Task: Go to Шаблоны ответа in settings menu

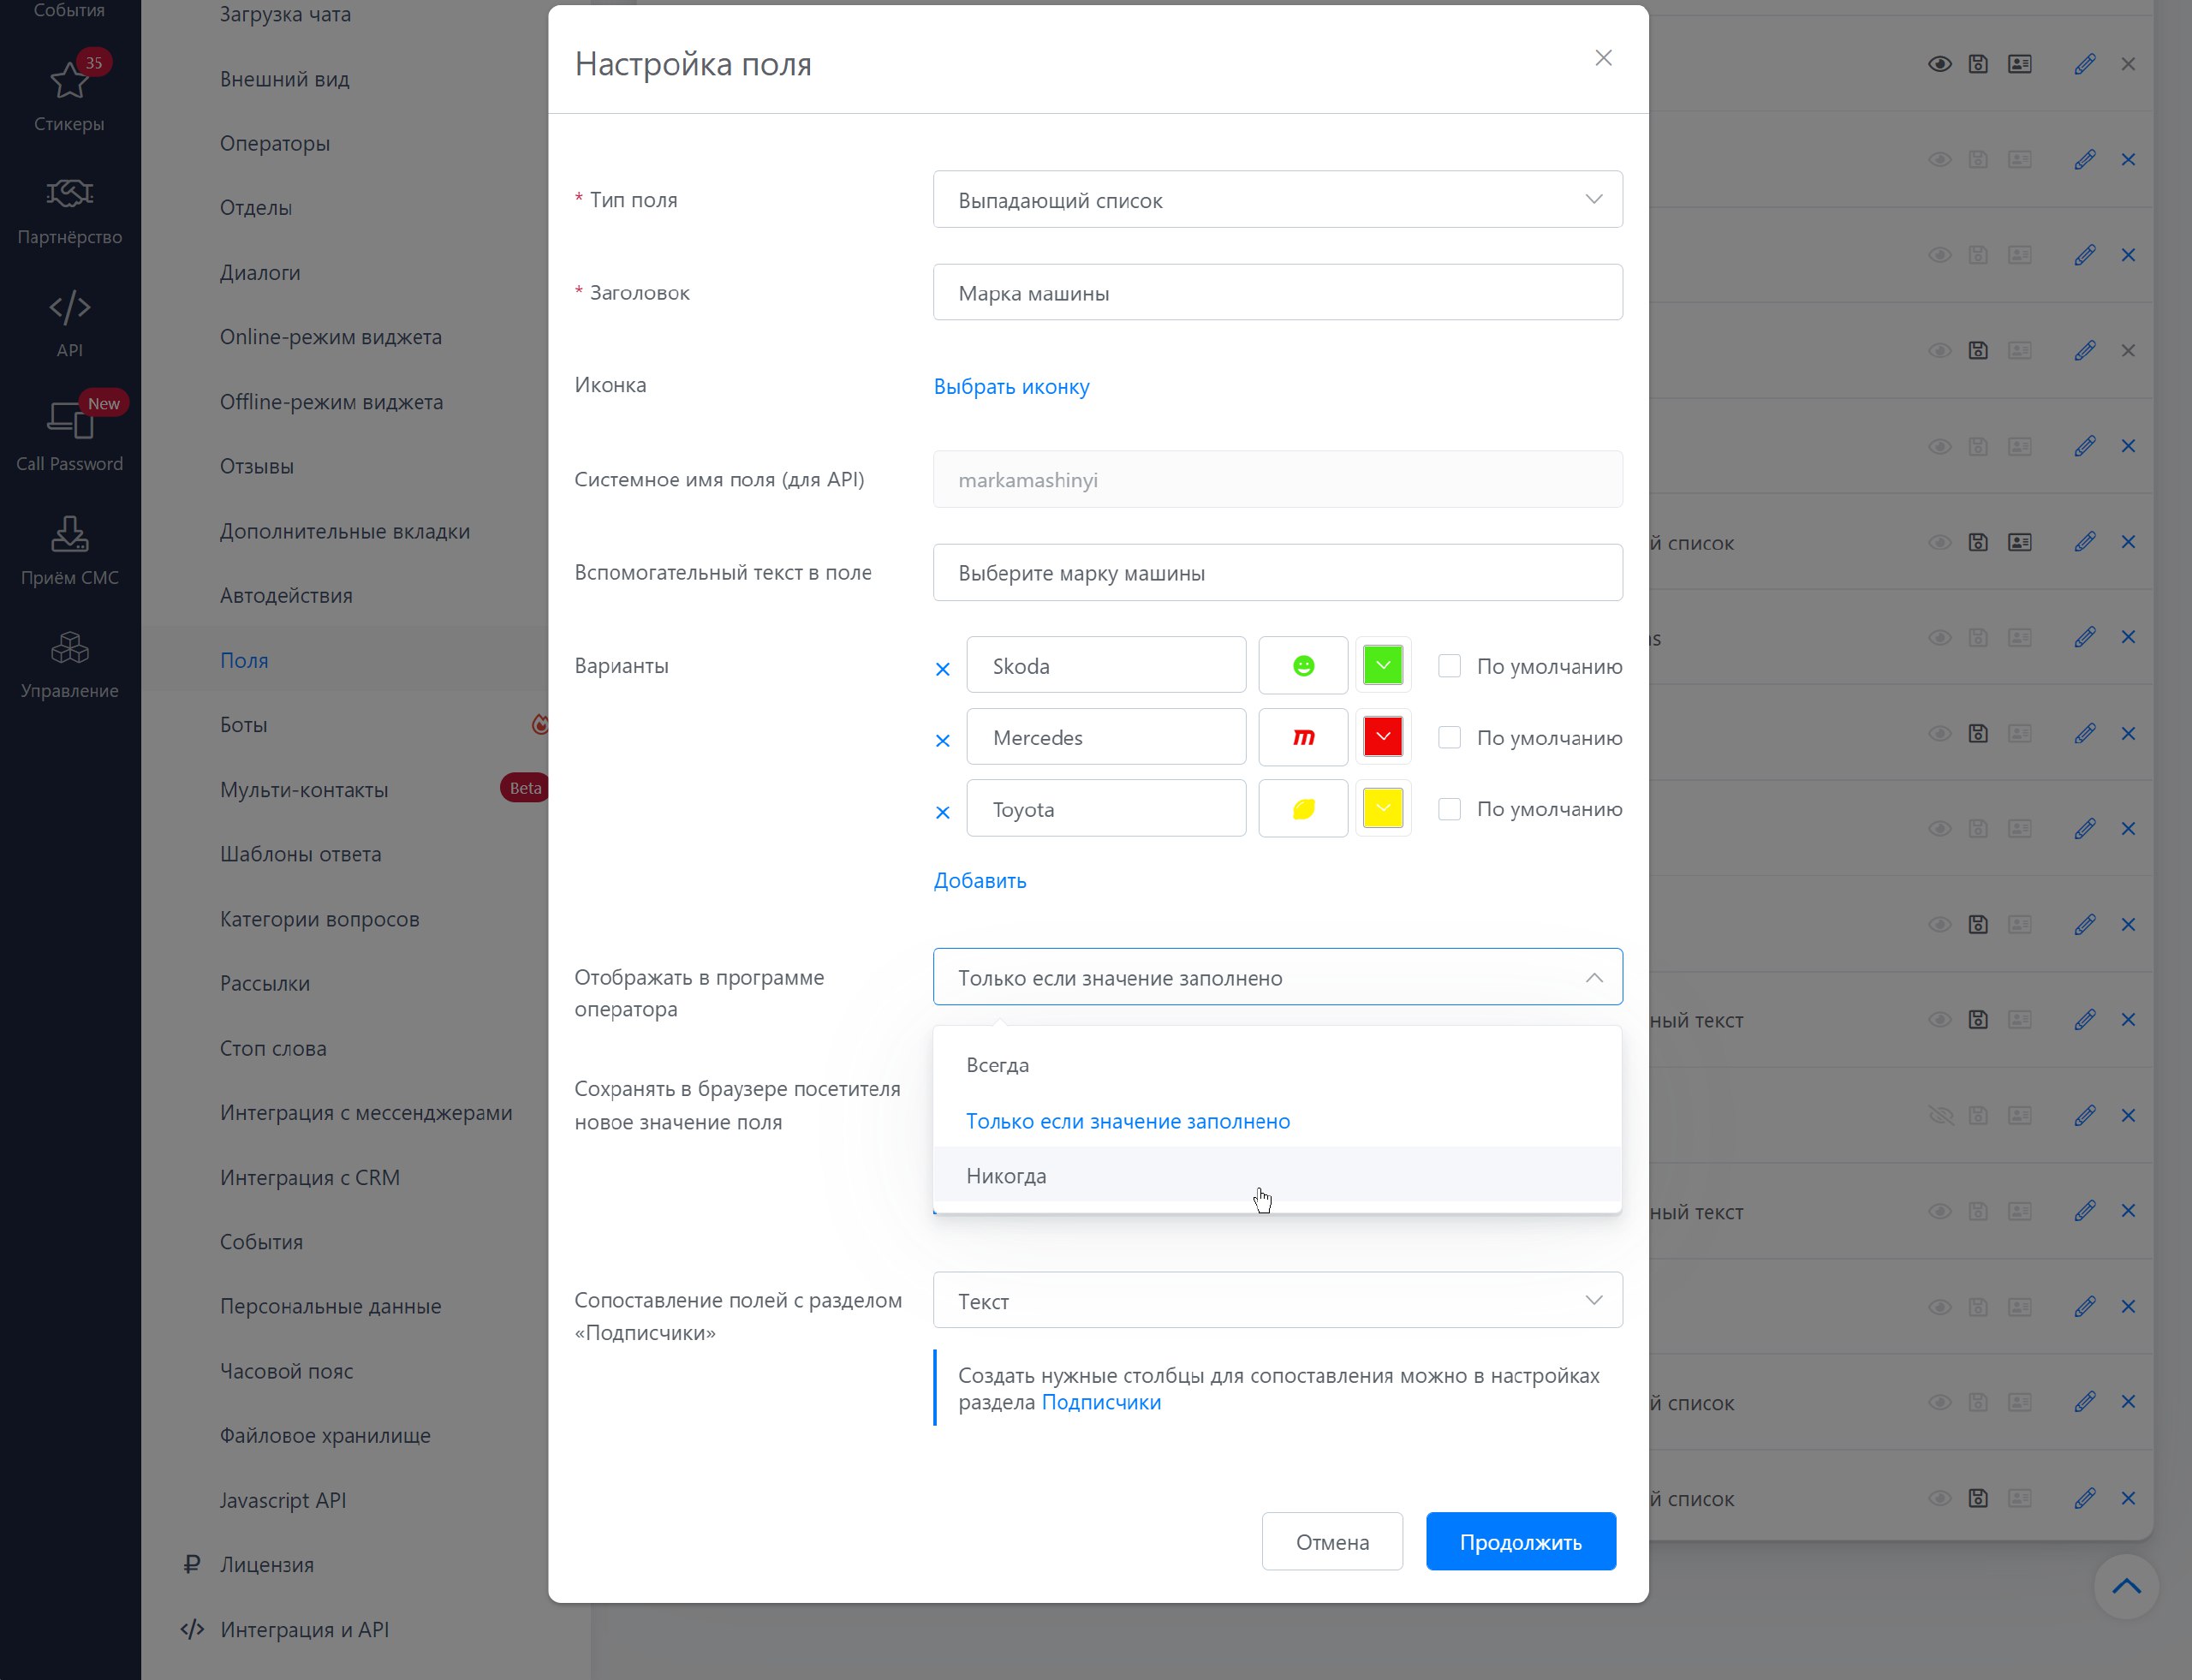Action: 300,854
